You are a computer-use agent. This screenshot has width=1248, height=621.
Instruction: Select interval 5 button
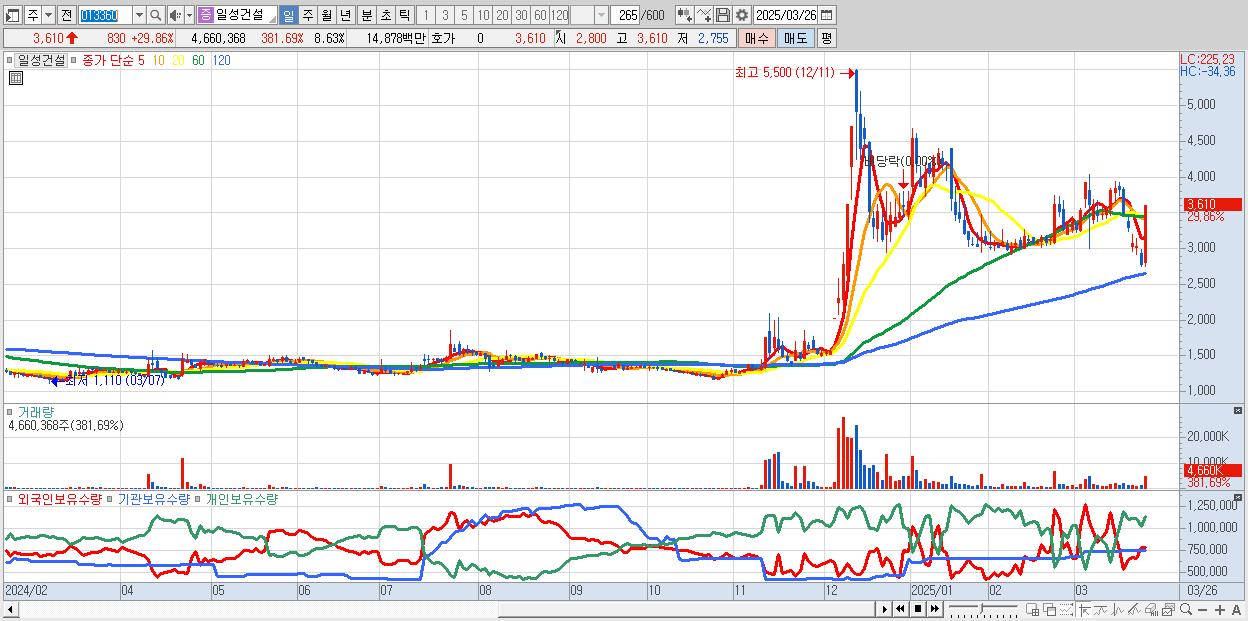point(464,15)
